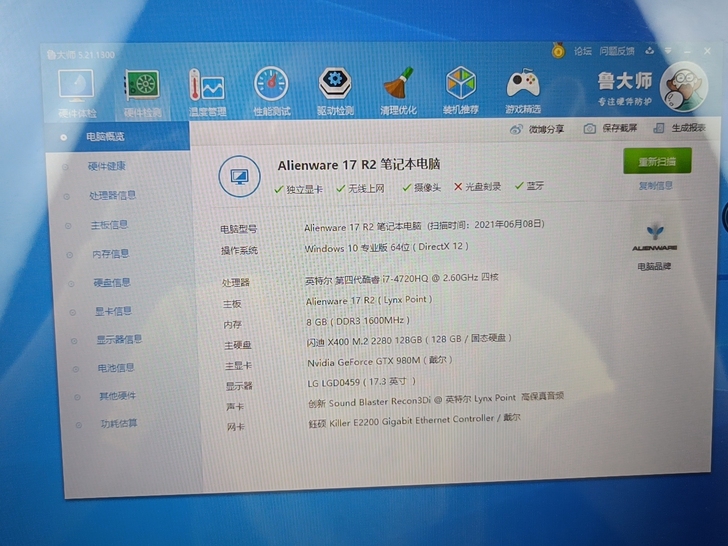Launch 性能测试 performance test
Image resolution: width=728 pixels, height=546 pixels.
(x=272, y=91)
